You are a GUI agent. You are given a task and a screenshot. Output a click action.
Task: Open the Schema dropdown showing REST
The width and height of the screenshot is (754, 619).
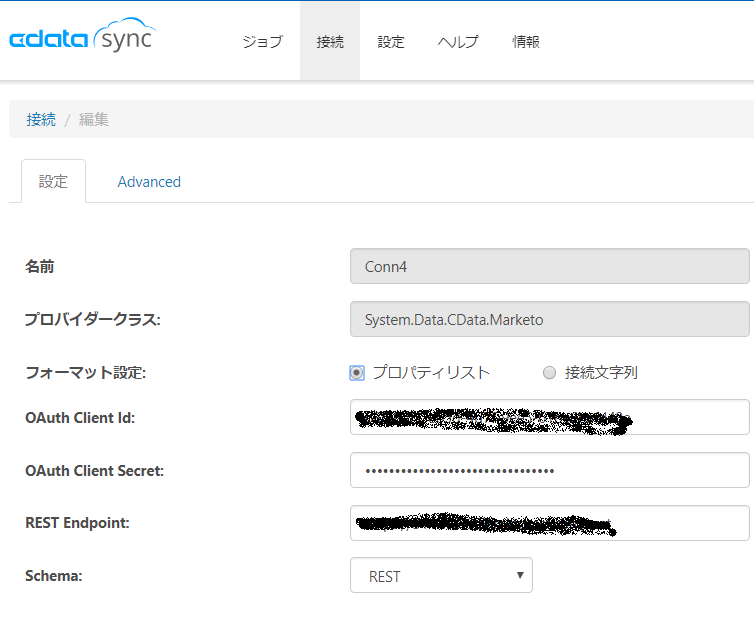441,575
